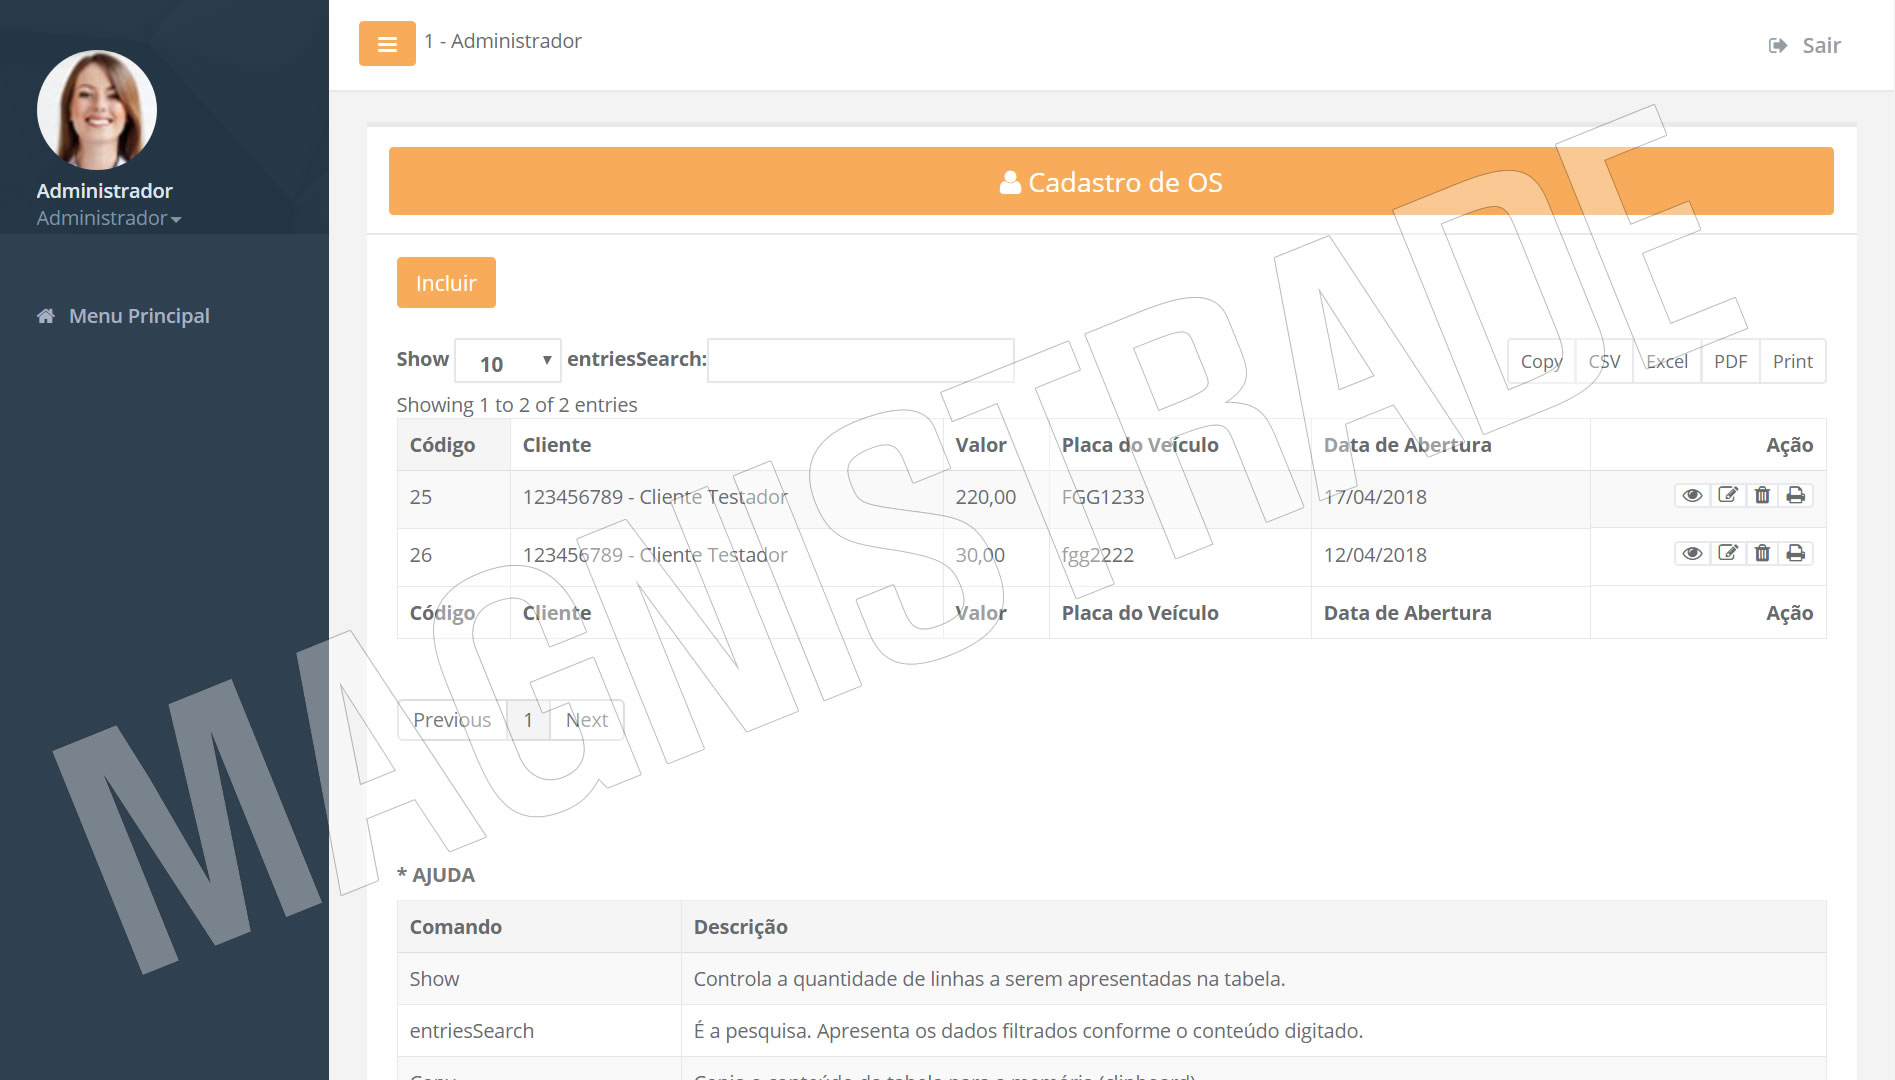Sort the table by Código column header
The height and width of the screenshot is (1080, 1895).
tap(442, 445)
